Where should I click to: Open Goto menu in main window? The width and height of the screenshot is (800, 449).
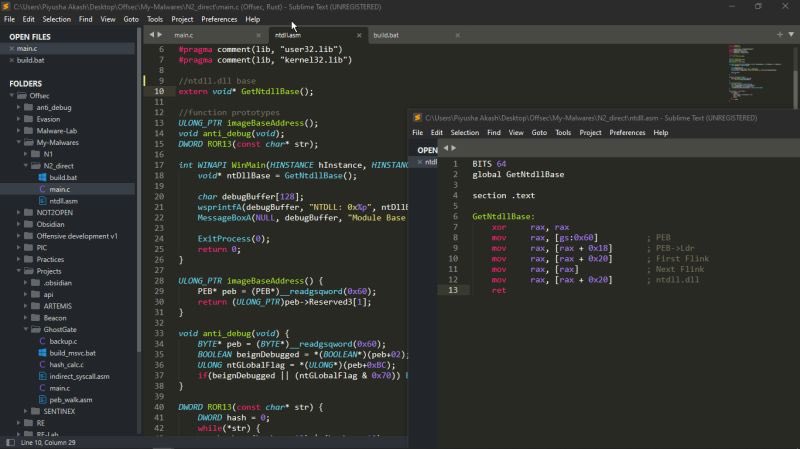tap(131, 19)
